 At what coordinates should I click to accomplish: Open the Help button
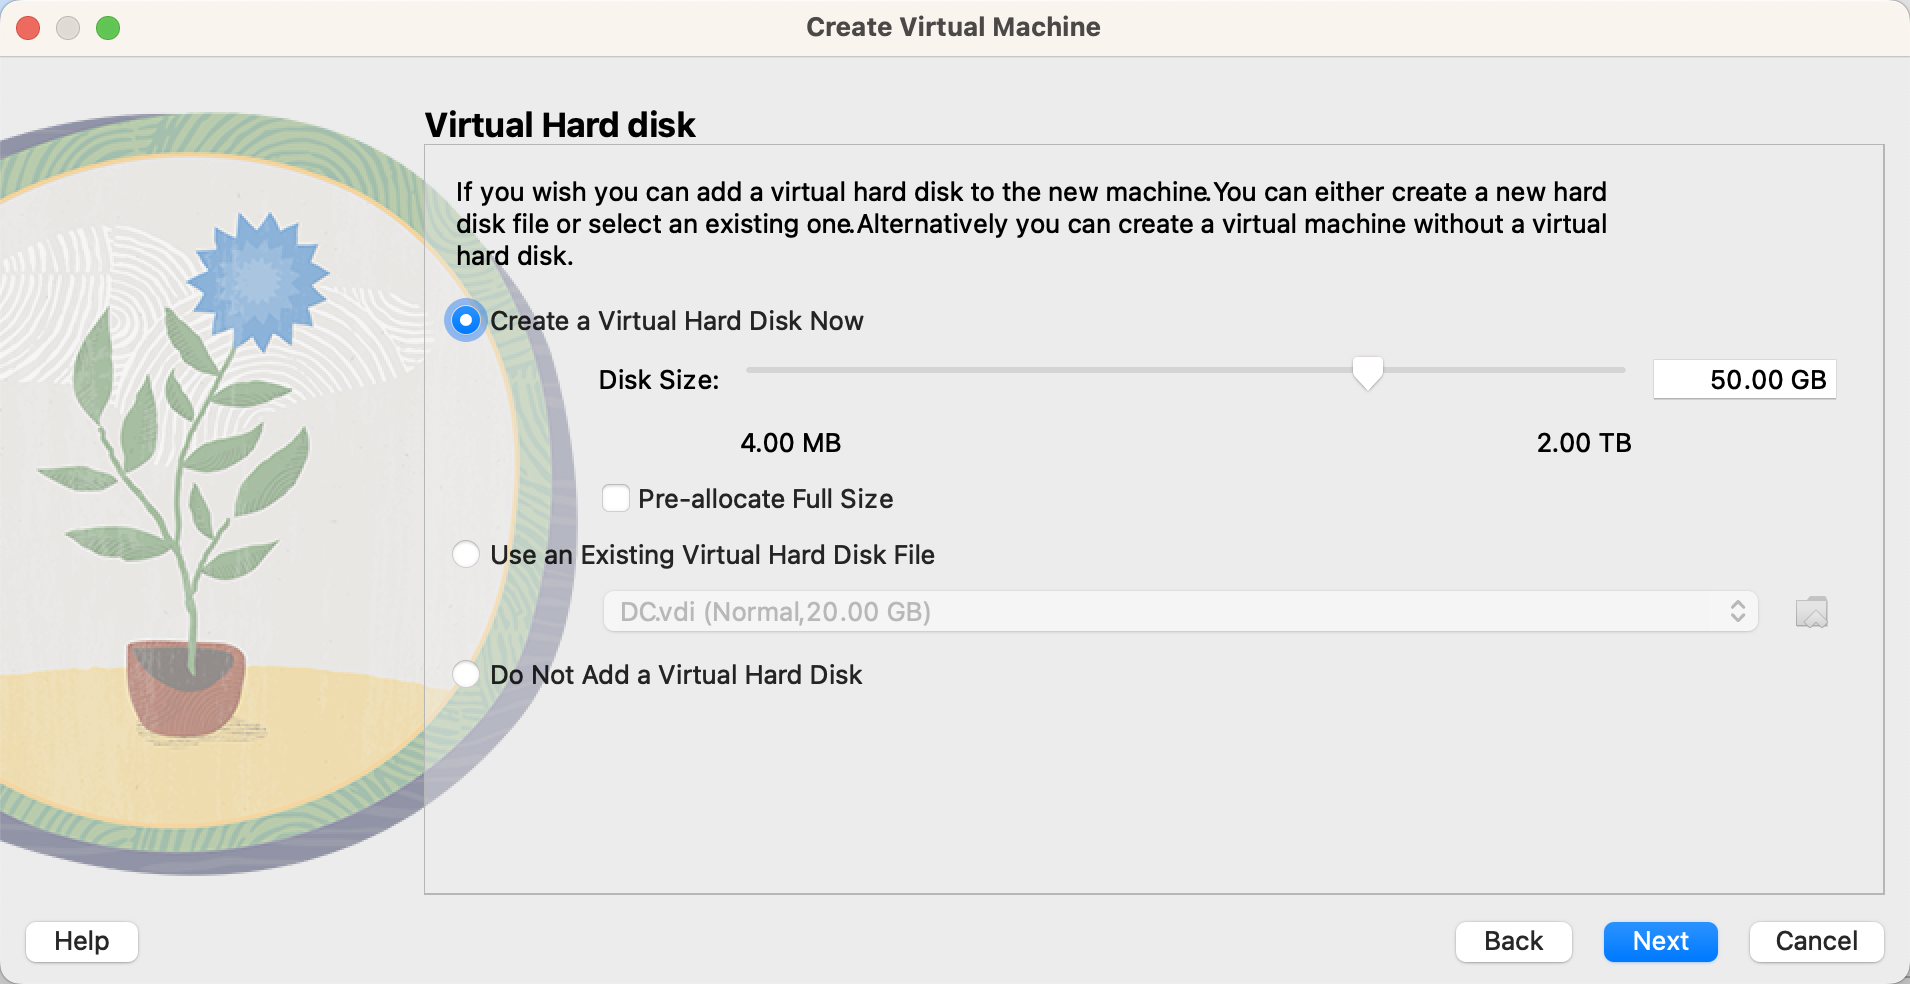82,941
